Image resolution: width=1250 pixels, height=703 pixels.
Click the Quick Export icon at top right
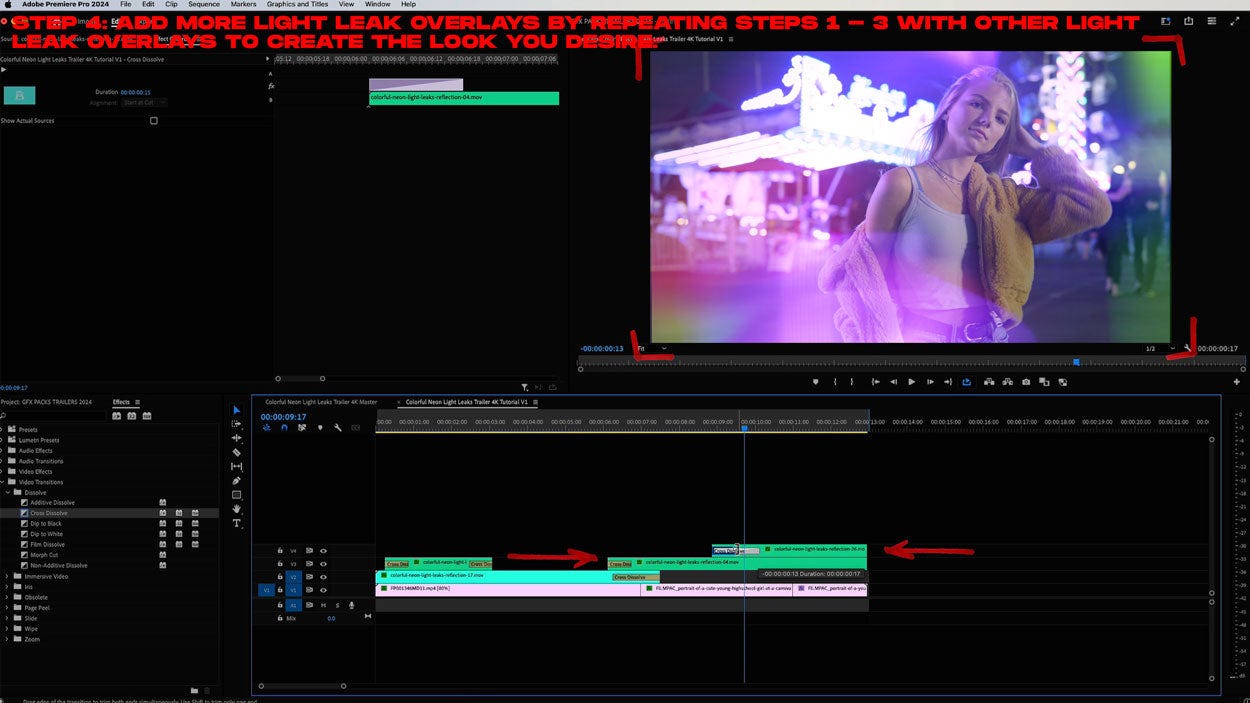coord(1188,20)
